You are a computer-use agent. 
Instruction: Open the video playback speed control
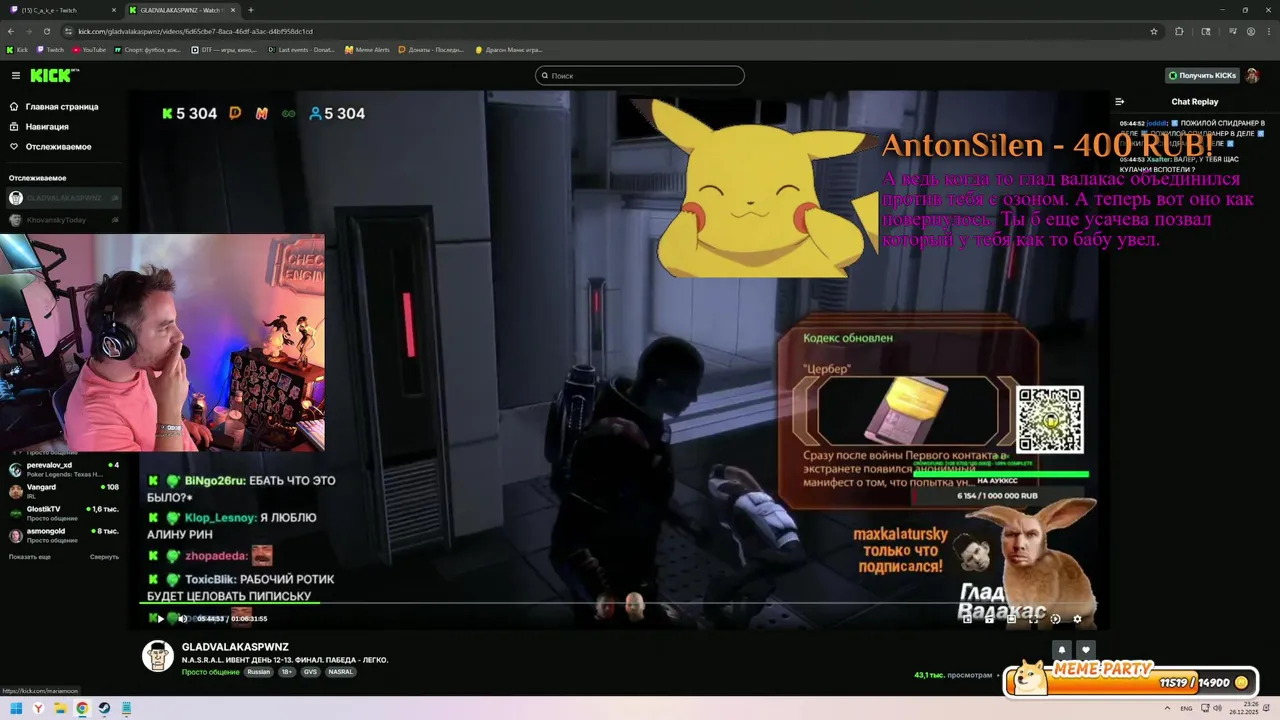[1055, 619]
